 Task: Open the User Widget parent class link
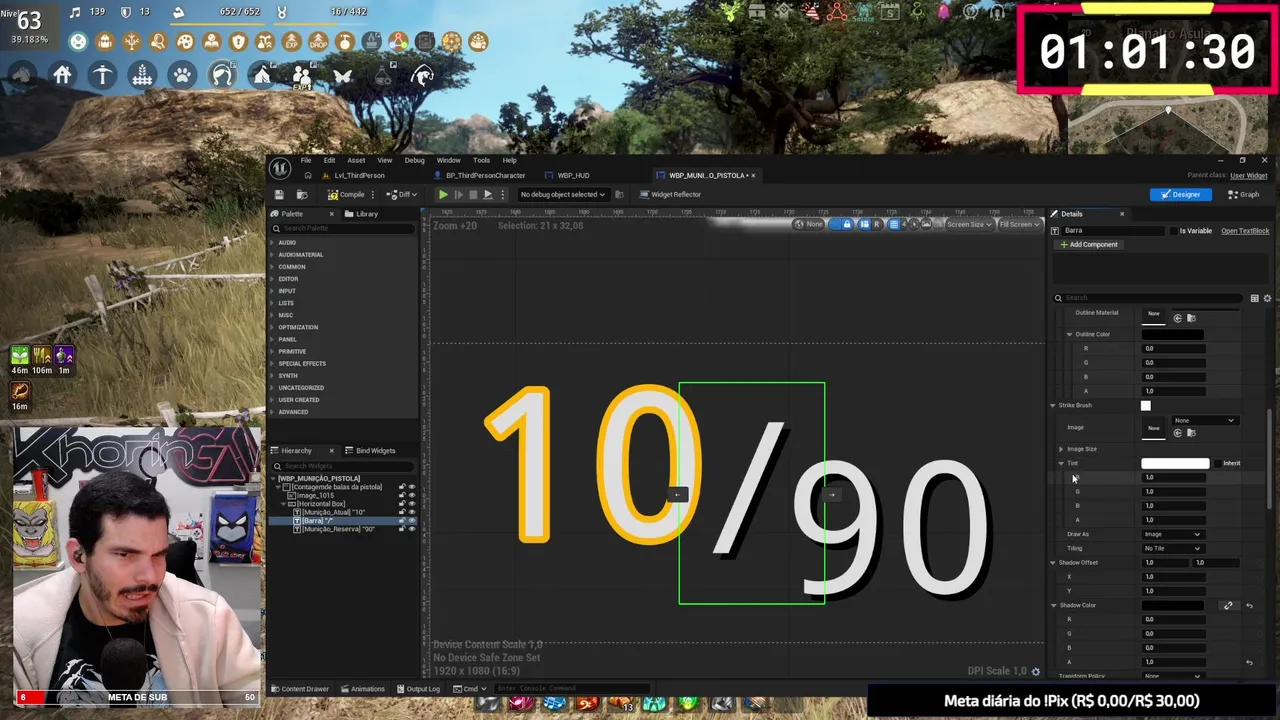[x=1249, y=176]
